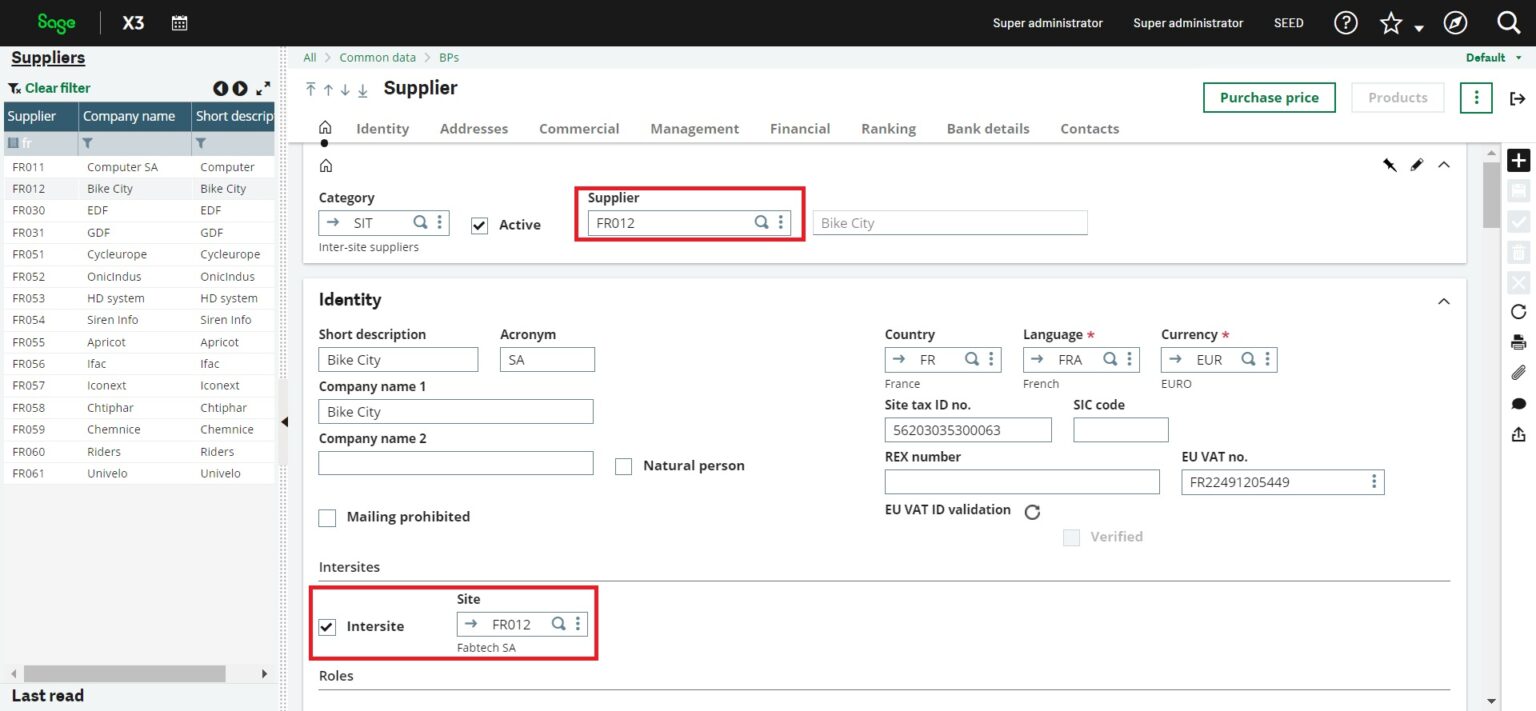
Task: Open the help question mark icon
Action: coord(1347,22)
